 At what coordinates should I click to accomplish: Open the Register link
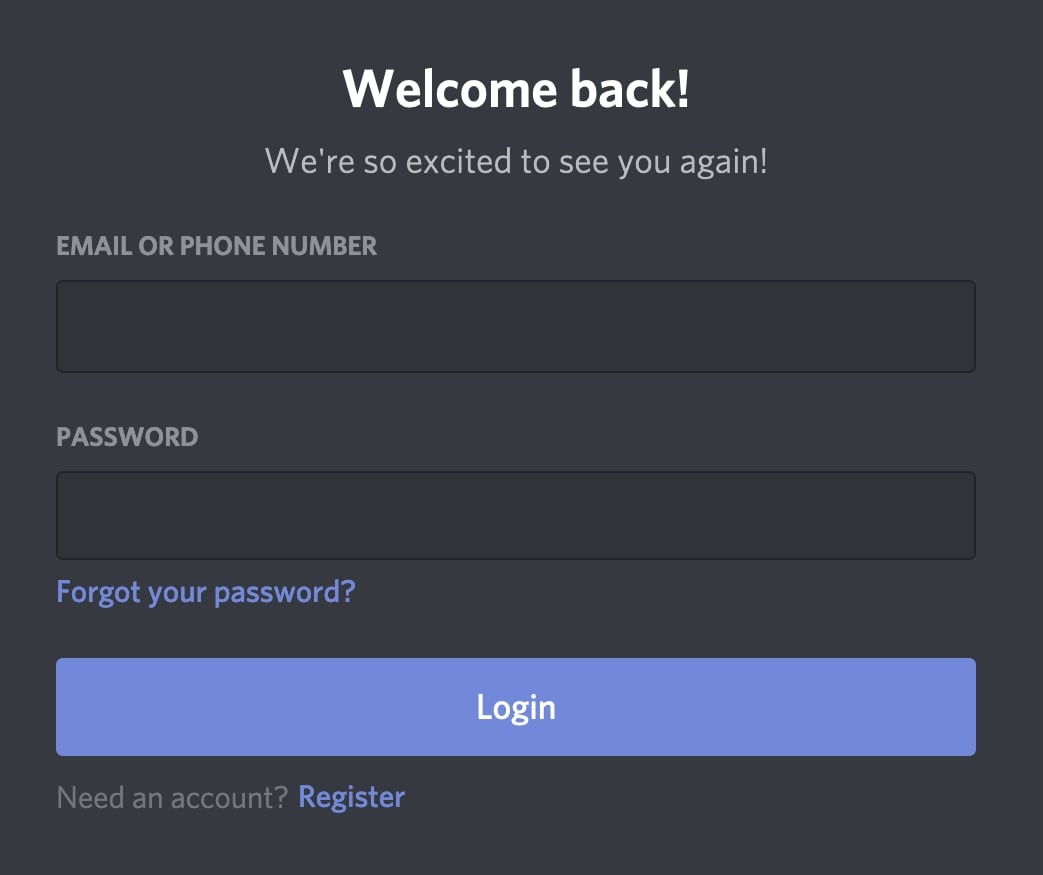(351, 797)
